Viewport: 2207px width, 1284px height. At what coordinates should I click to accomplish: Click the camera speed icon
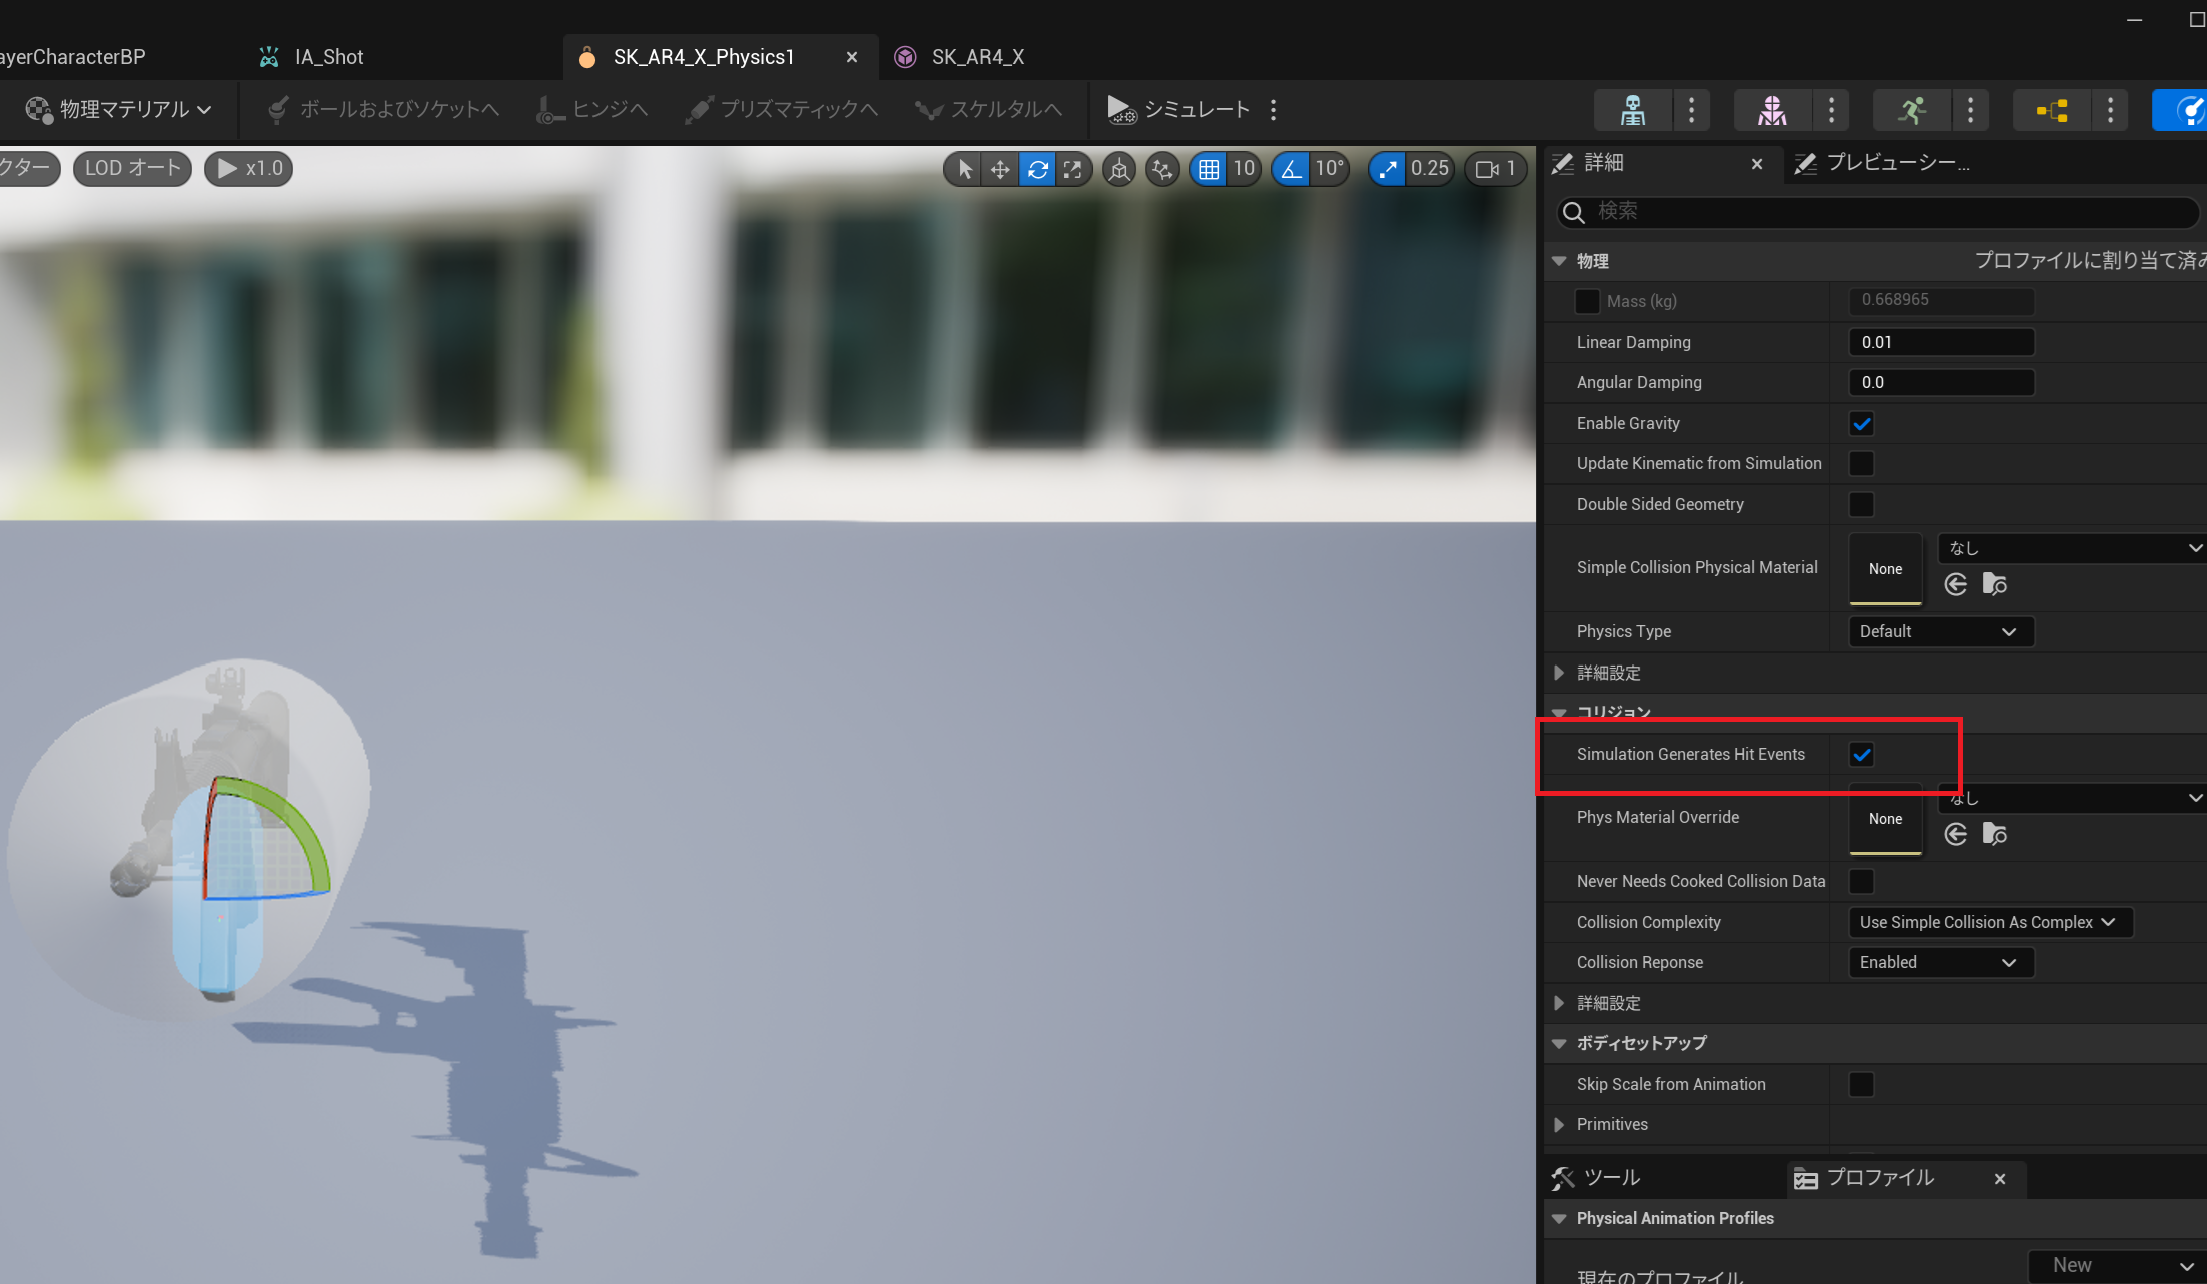[1487, 169]
